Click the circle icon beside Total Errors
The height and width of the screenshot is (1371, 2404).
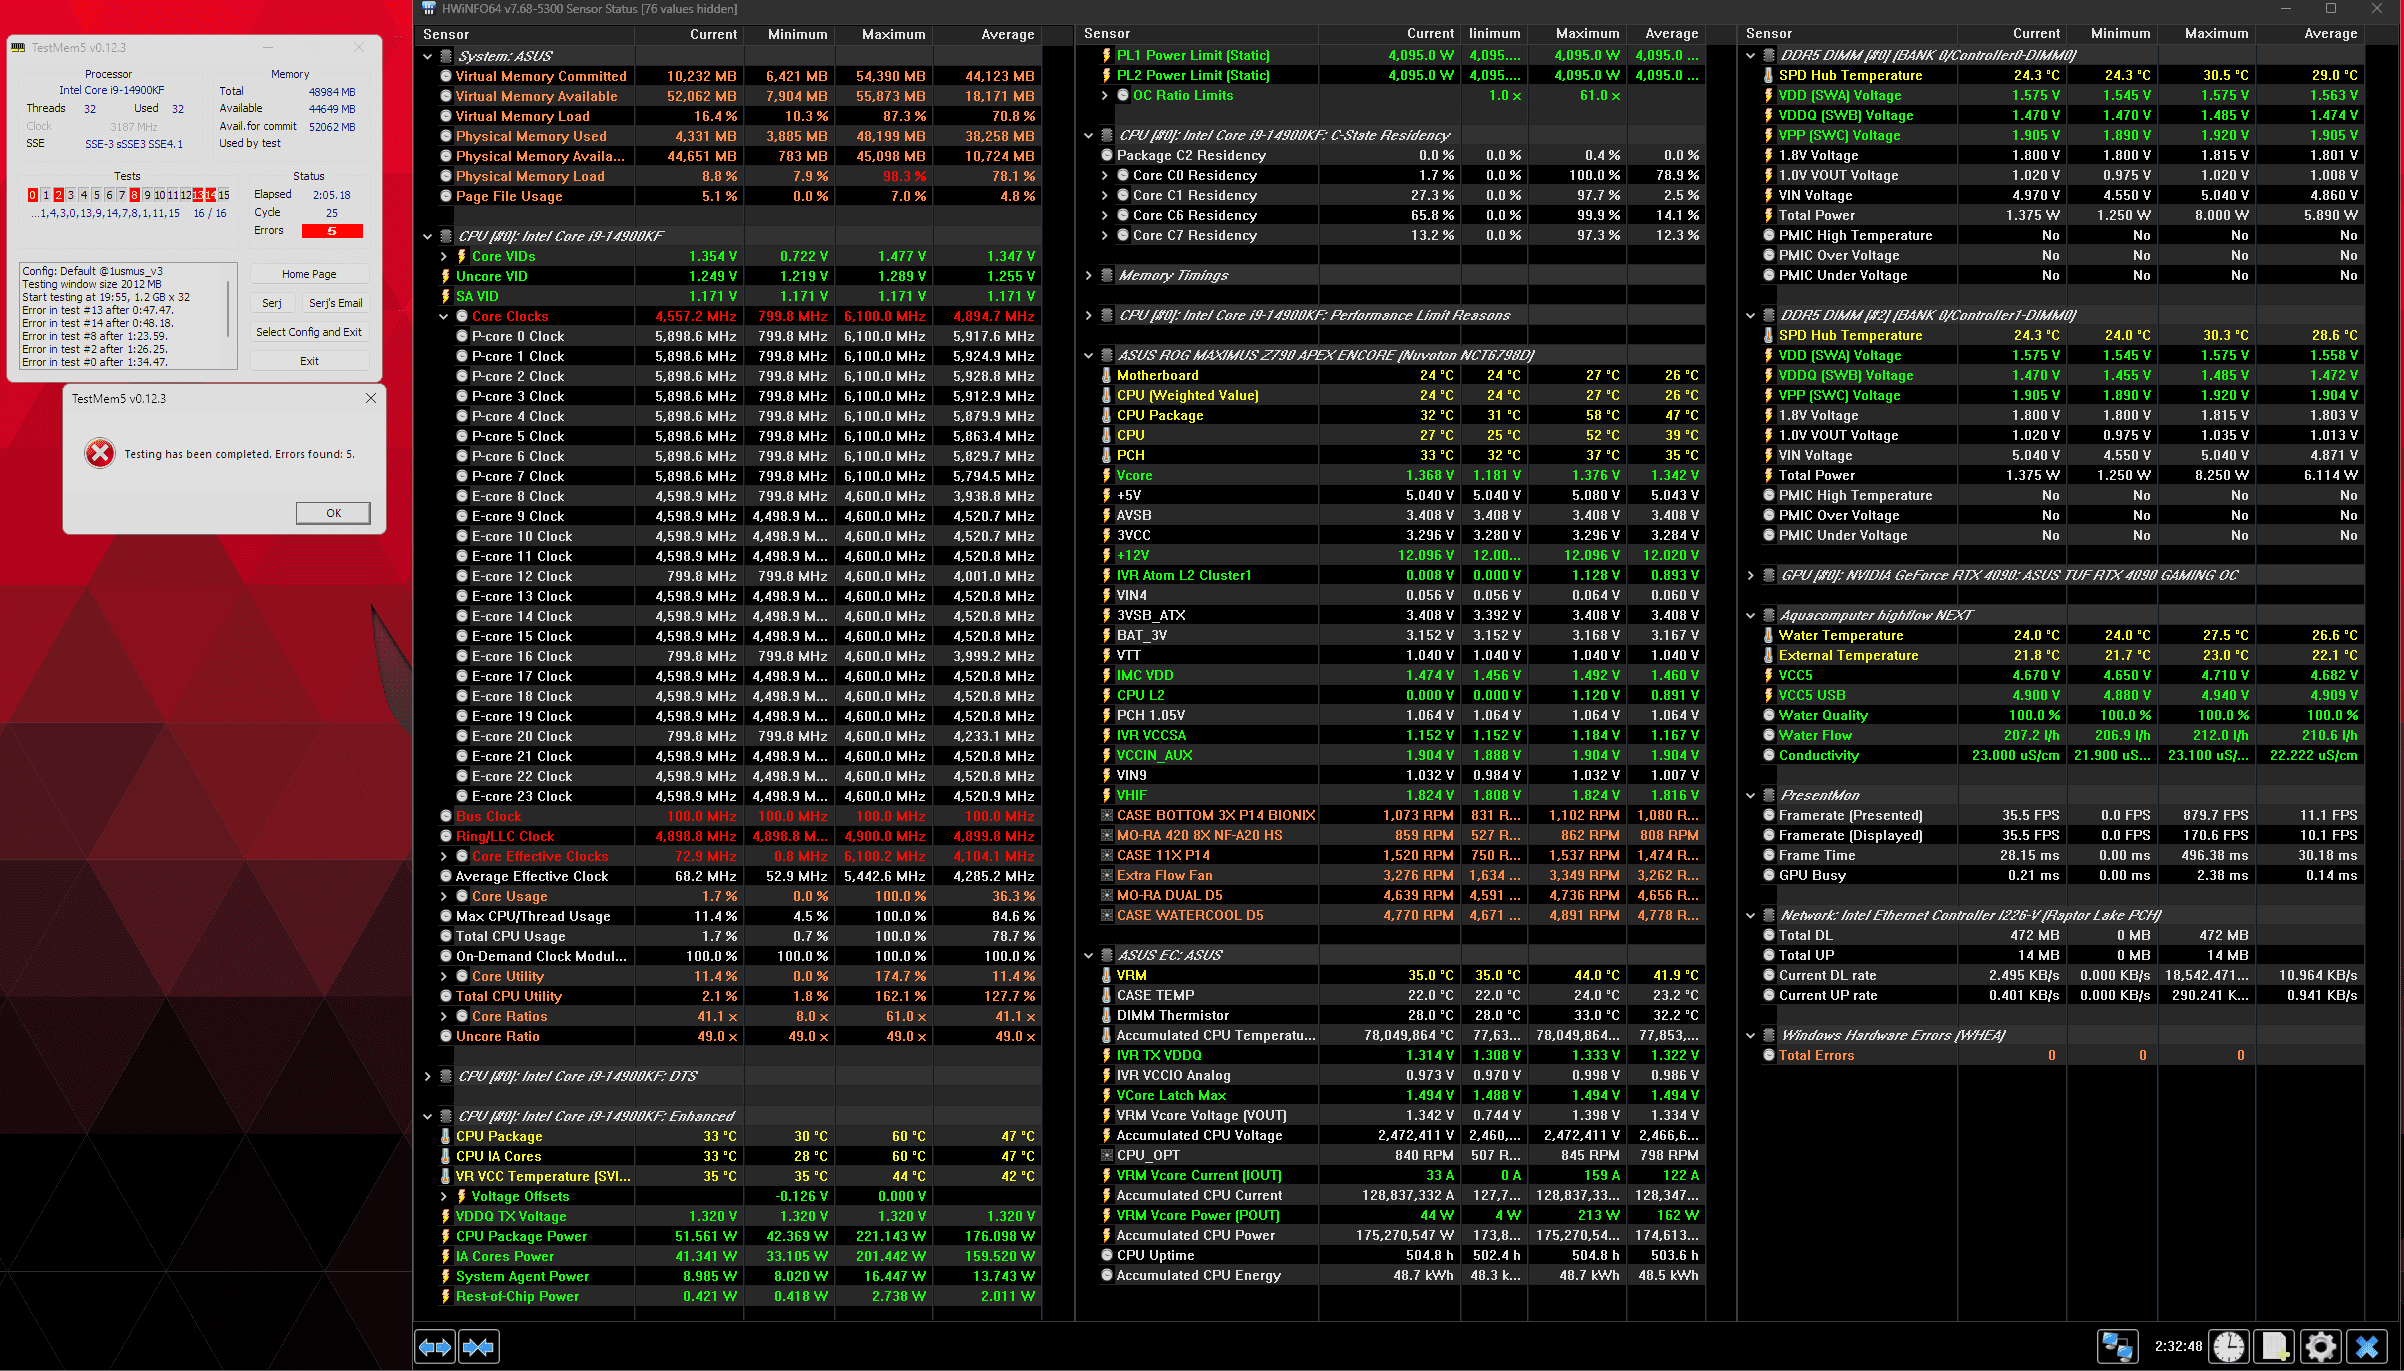pos(1768,1055)
